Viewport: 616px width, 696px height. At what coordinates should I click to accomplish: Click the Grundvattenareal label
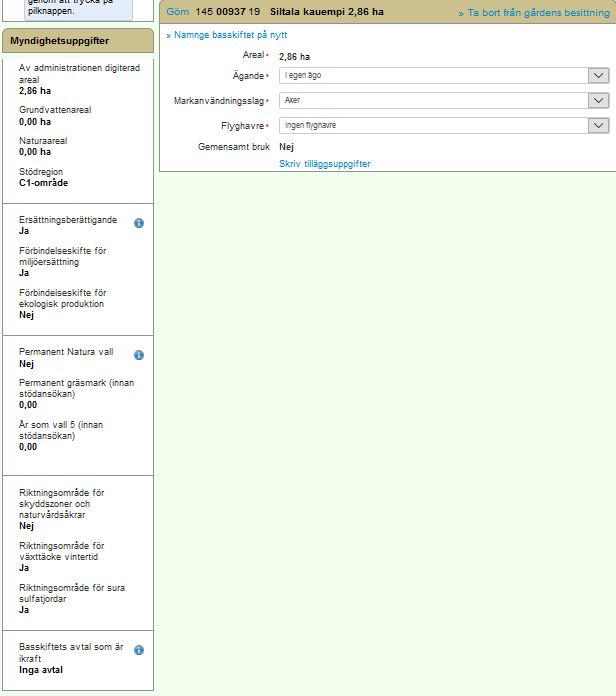pyautogui.click(x=55, y=110)
